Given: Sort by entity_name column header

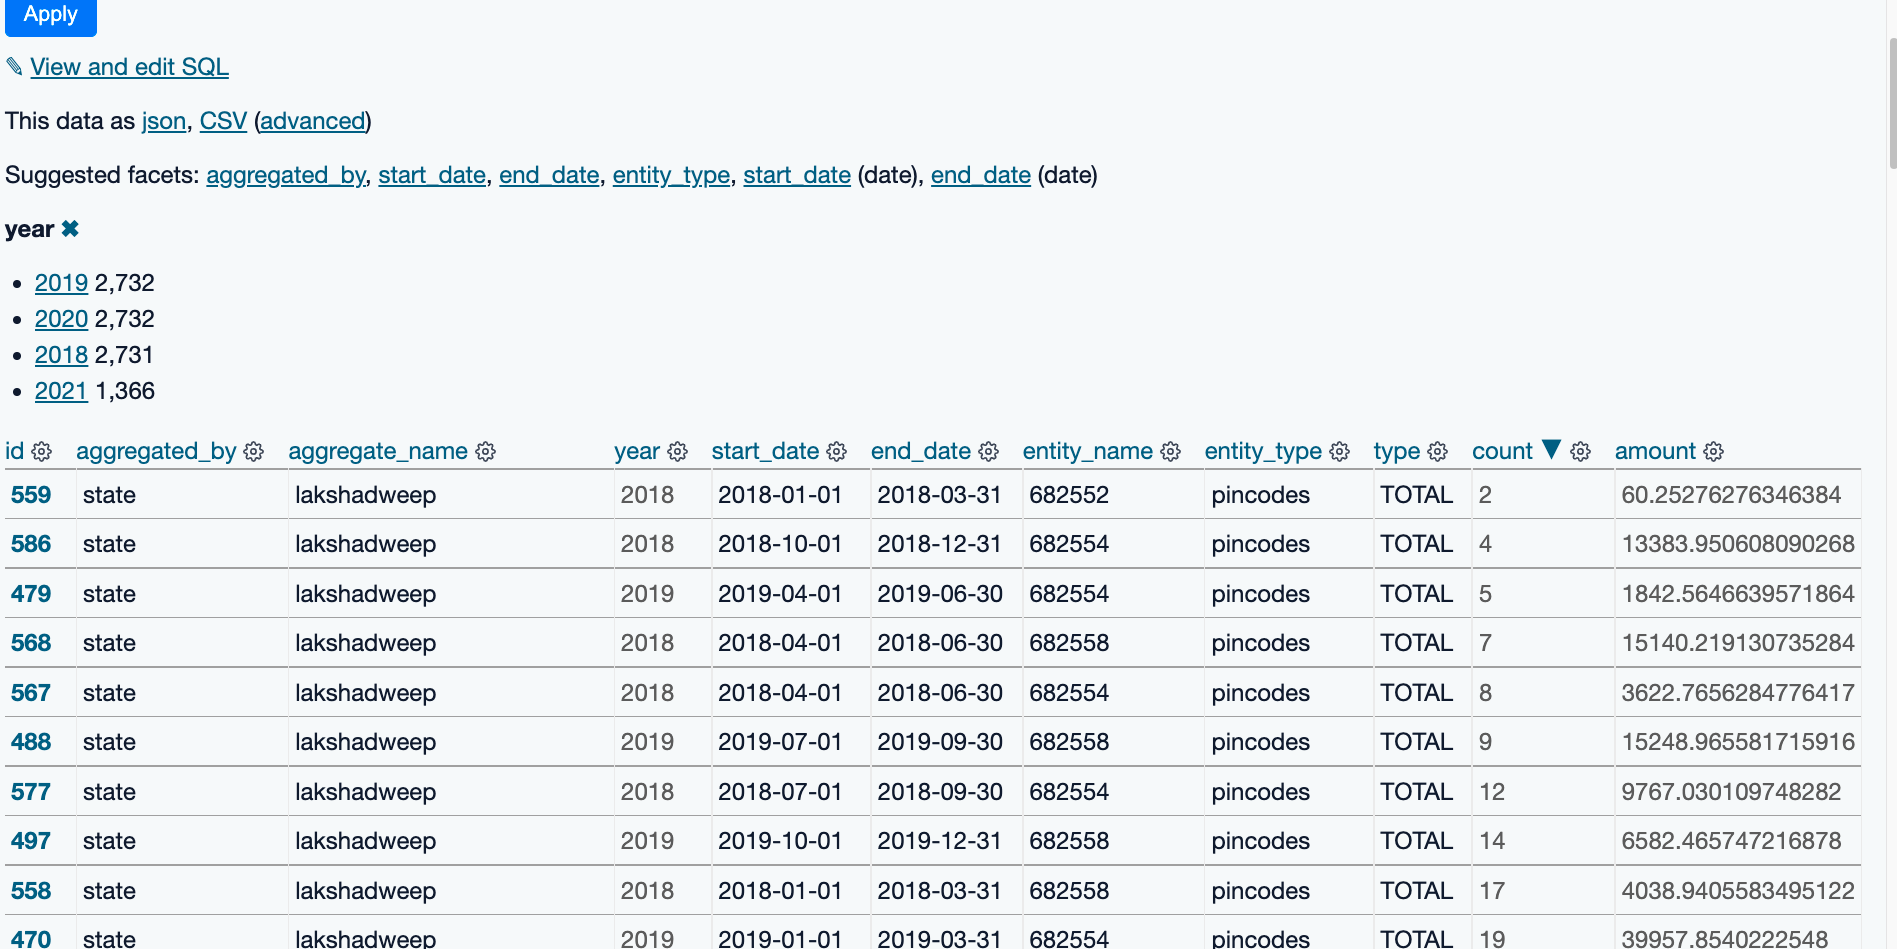Looking at the screenshot, I should coord(1088,451).
